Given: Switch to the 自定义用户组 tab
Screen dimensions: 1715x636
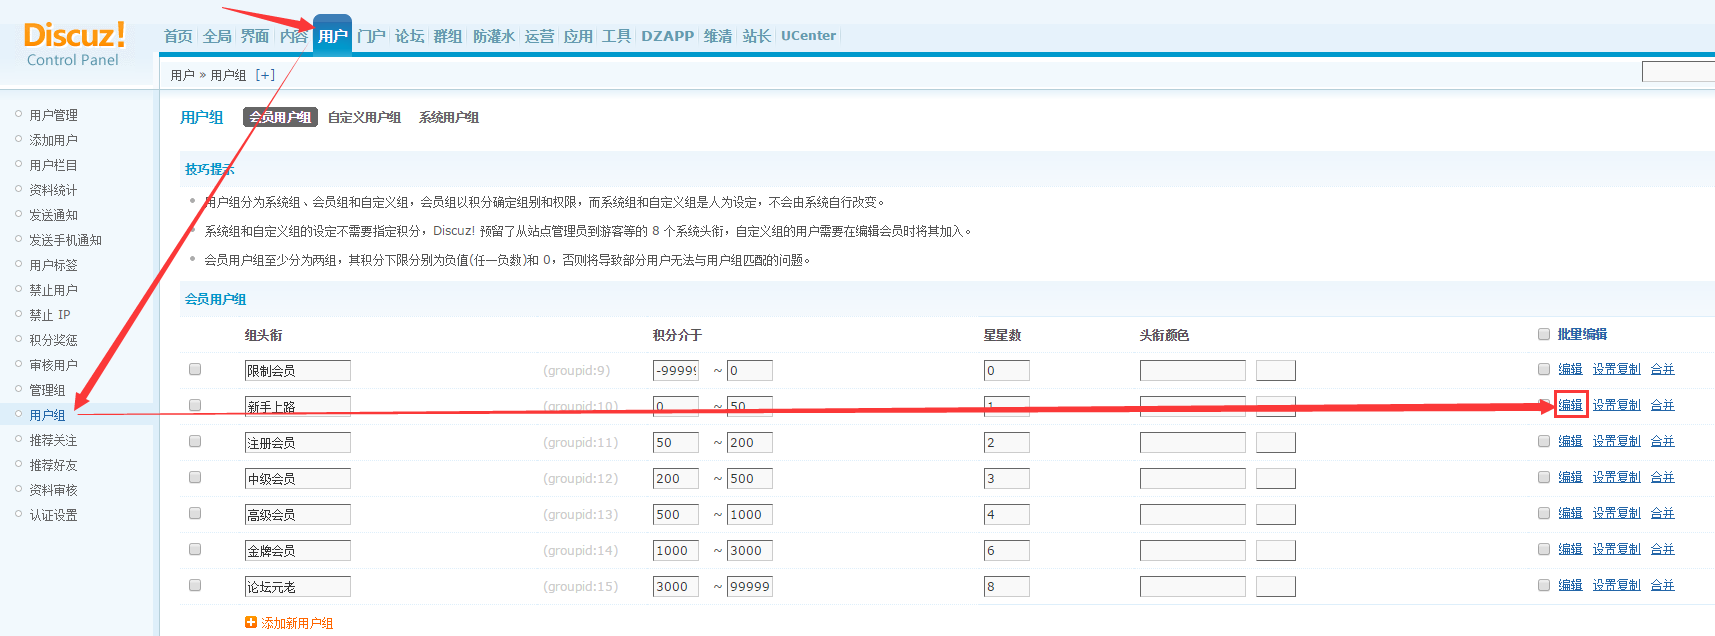Looking at the screenshot, I should [x=364, y=117].
